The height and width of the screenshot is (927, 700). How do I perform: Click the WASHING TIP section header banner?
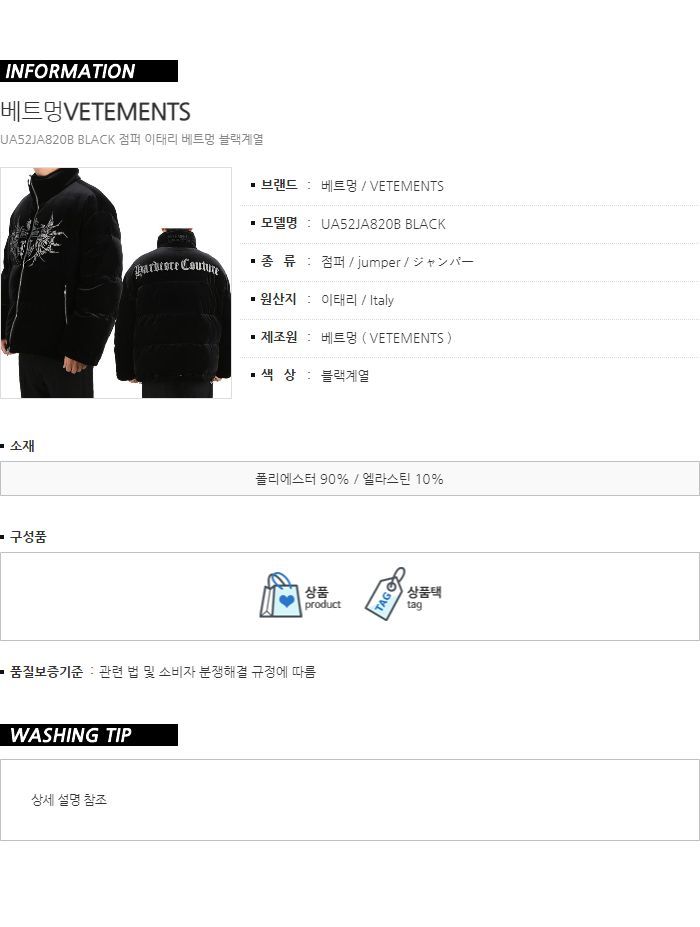point(89,735)
